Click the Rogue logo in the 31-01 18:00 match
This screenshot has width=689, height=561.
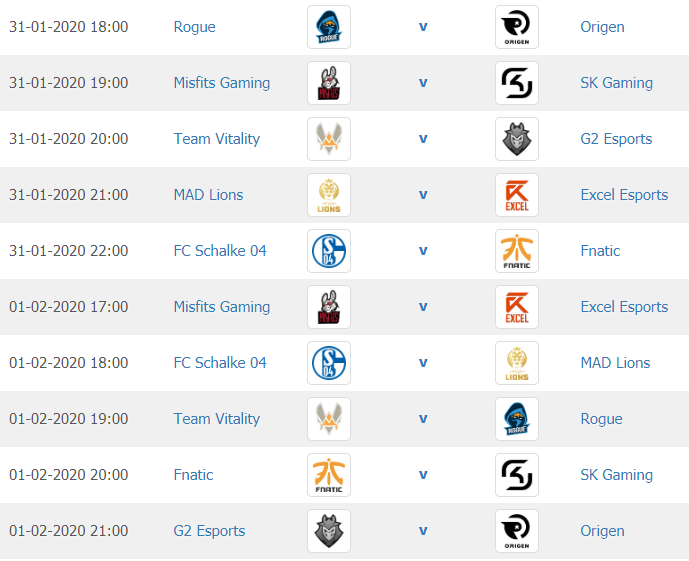[x=329, y=27]
